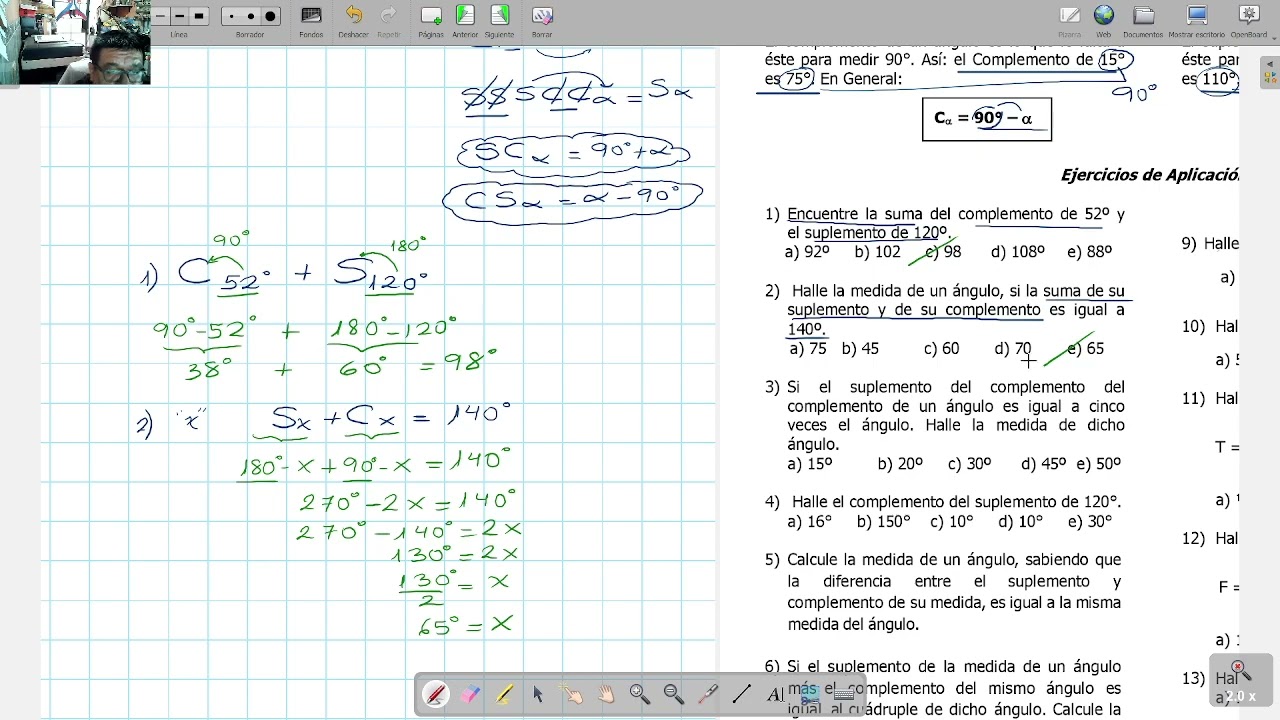1280x720 pixels.
Task: Click answer option a) 92º in exercise 1
Action: click(808, 252)
